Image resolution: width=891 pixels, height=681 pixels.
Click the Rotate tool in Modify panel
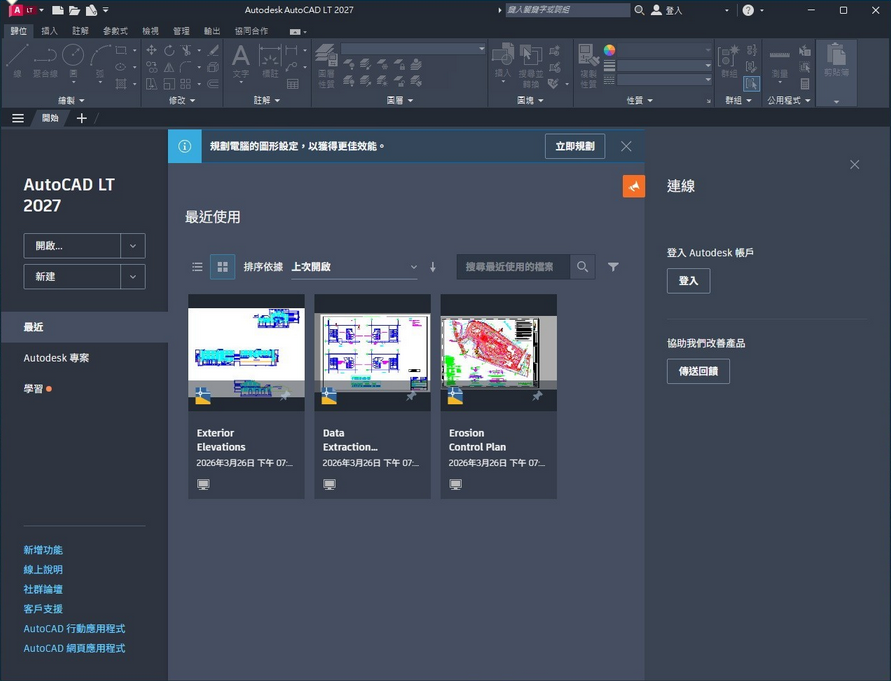click(169, 50)
